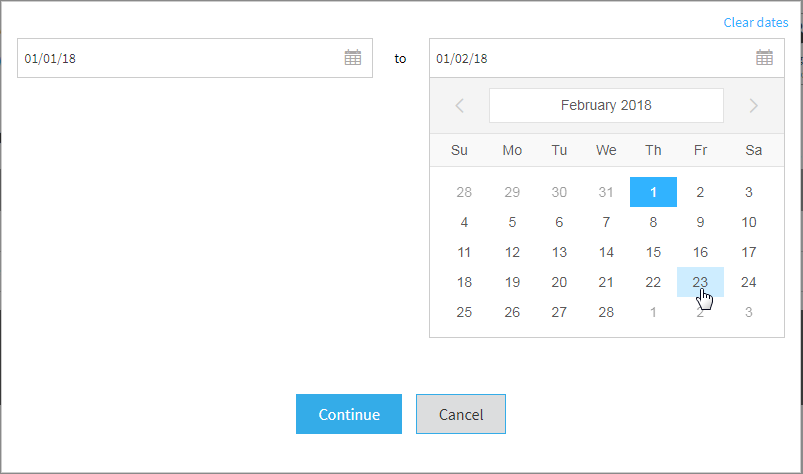Viewport: 803px width, 474px height.
Task: Select February 1 highlighted date
Action: [x=653, y=192]
